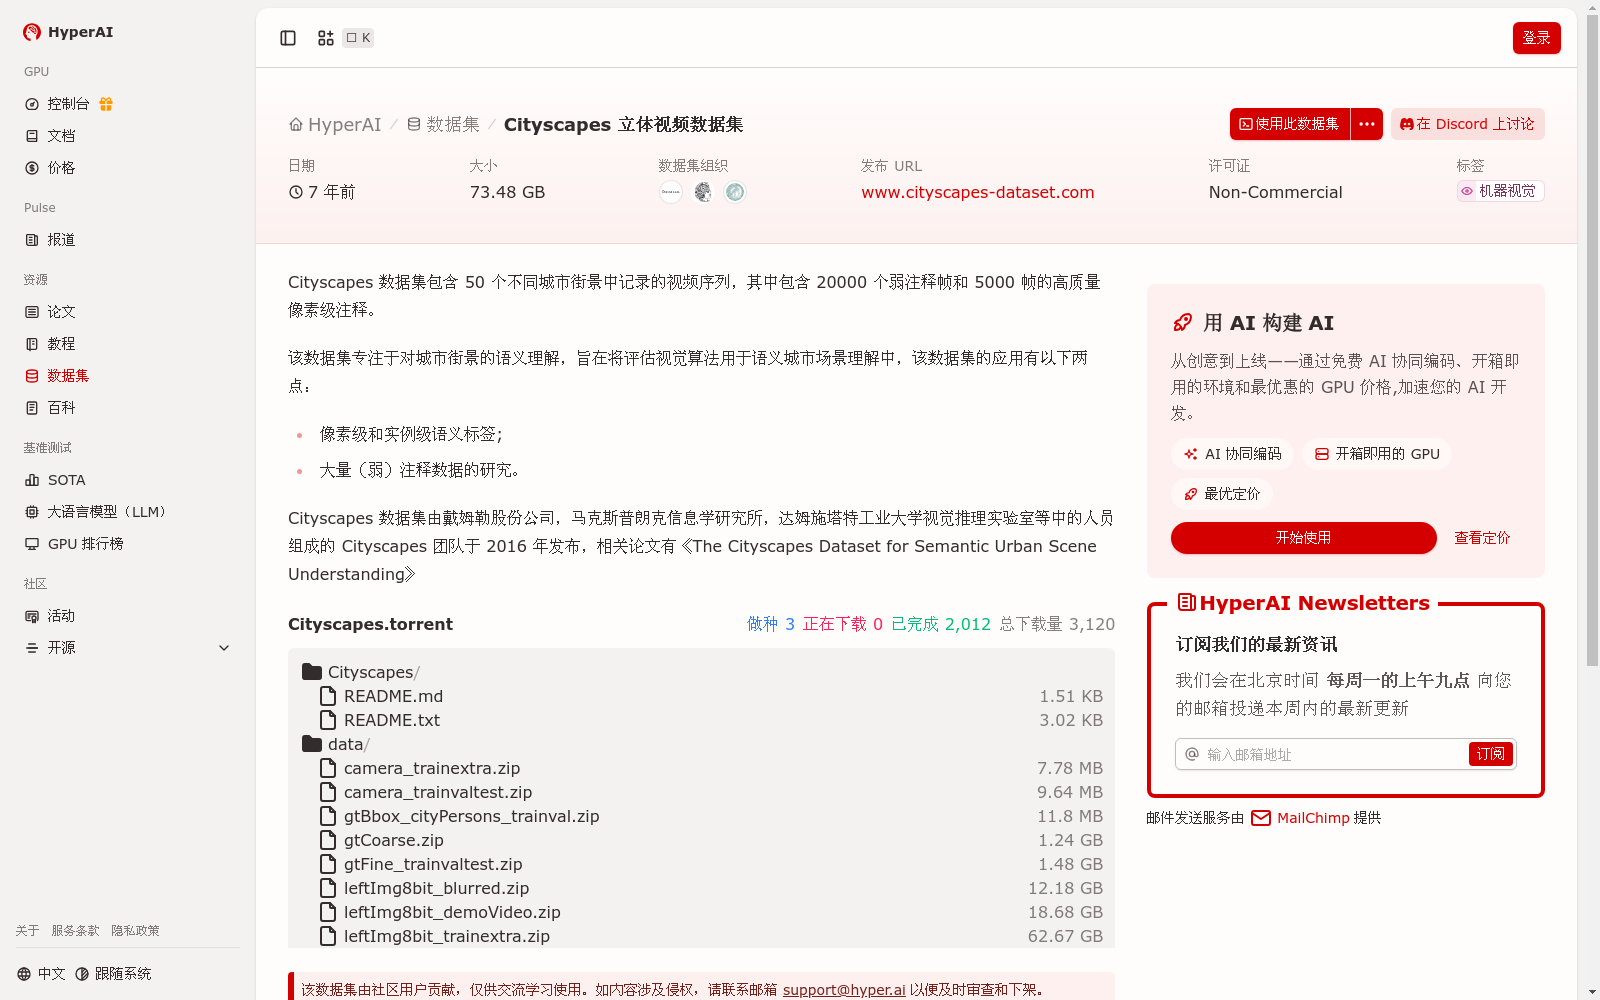
Task: Click AI 协同编码 chip
Action: click(x=1232, y=454)
